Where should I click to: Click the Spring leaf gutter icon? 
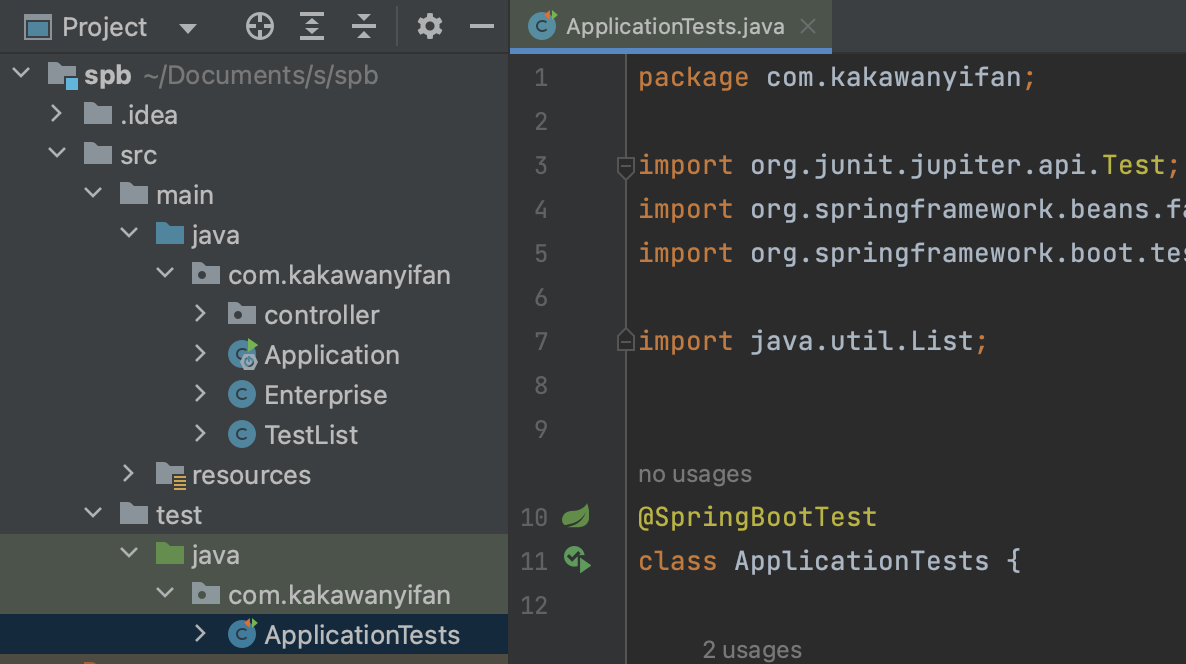[x=575, y=517]
